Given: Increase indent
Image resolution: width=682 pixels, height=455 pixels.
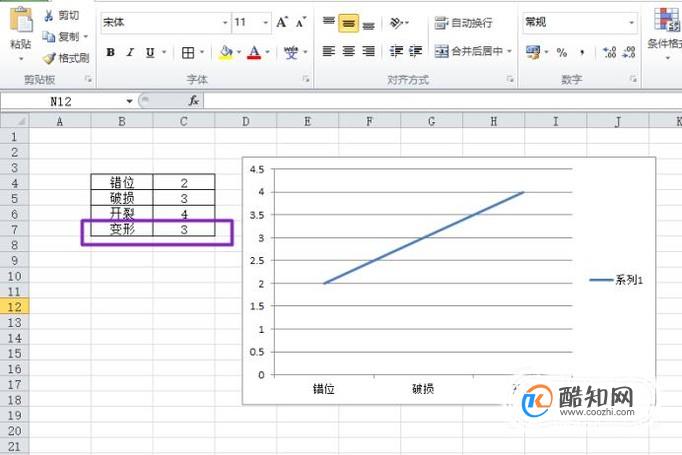Looking at the screenshot, I should 415,51.
